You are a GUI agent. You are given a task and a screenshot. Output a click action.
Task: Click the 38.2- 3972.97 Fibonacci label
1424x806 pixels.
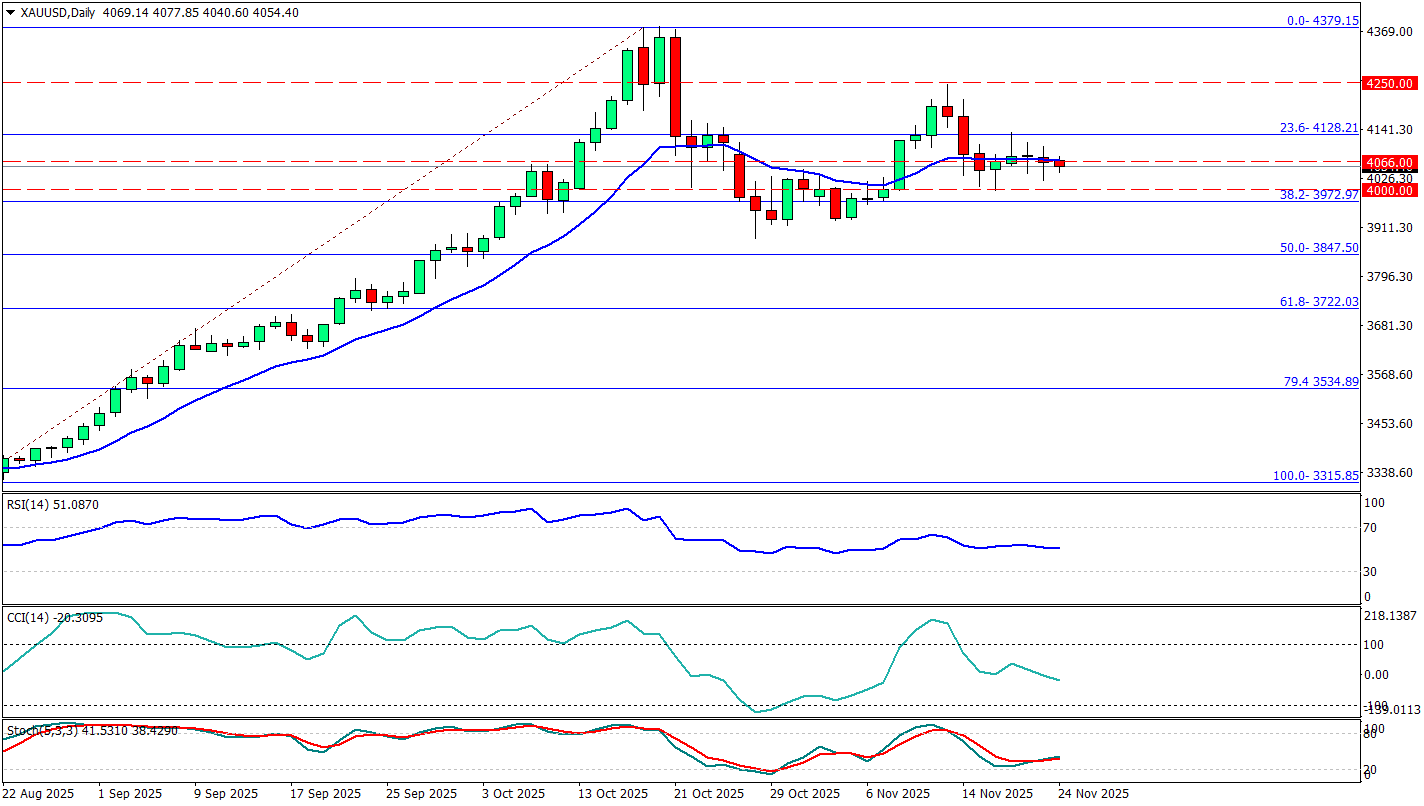coord(1320,195)
